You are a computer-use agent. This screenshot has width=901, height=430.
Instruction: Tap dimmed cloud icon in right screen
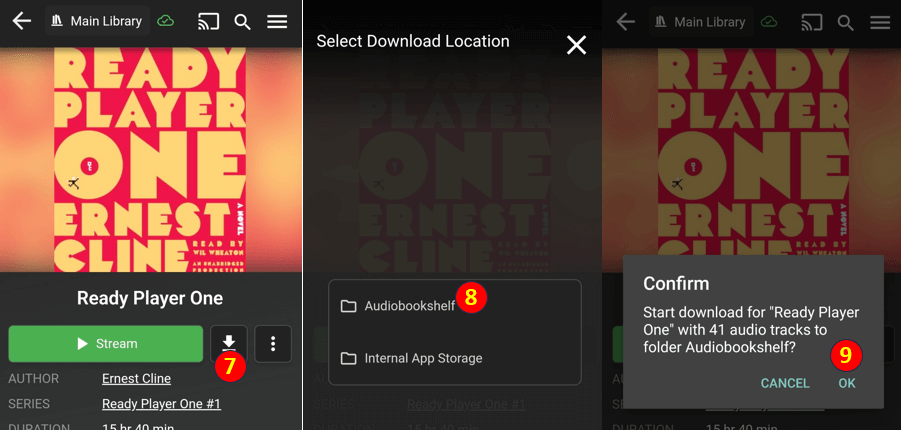click(x=769, y=22)
